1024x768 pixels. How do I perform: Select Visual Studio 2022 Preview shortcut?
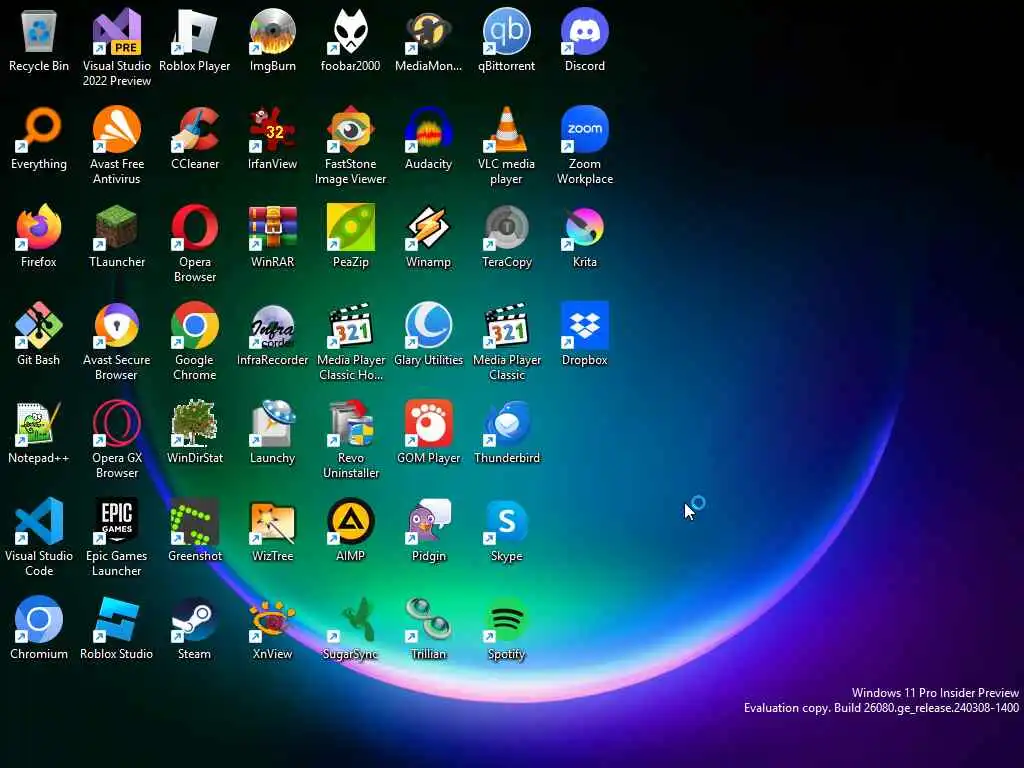(x=117, y=31)
